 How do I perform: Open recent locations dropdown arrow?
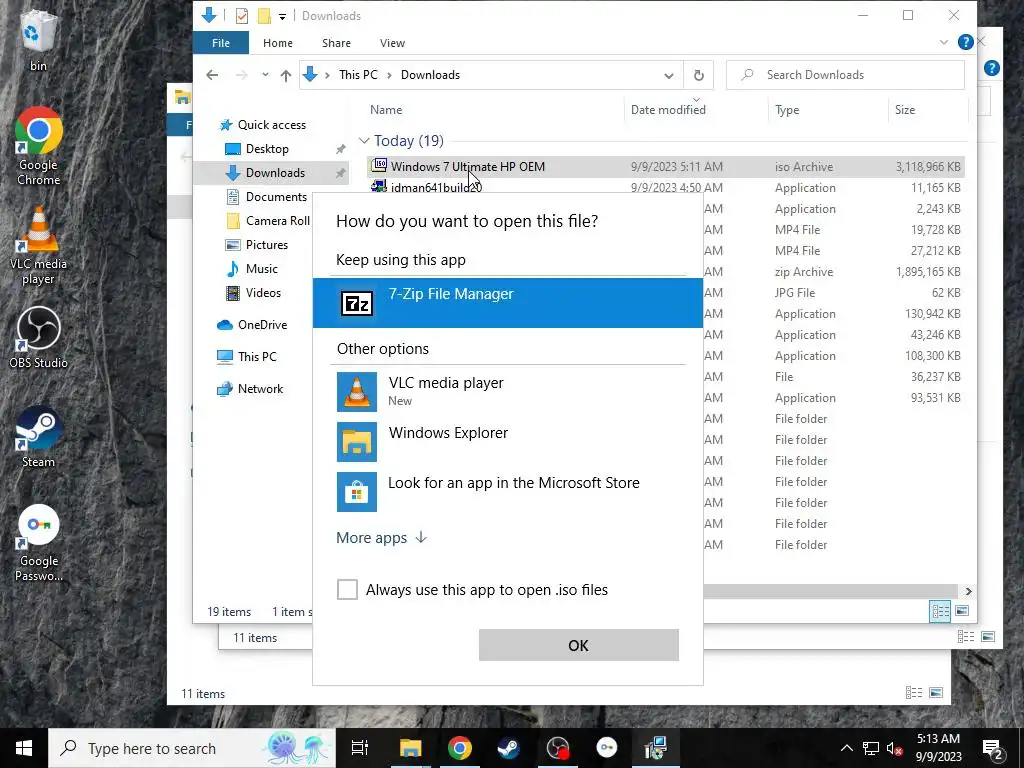coord(265,75)
